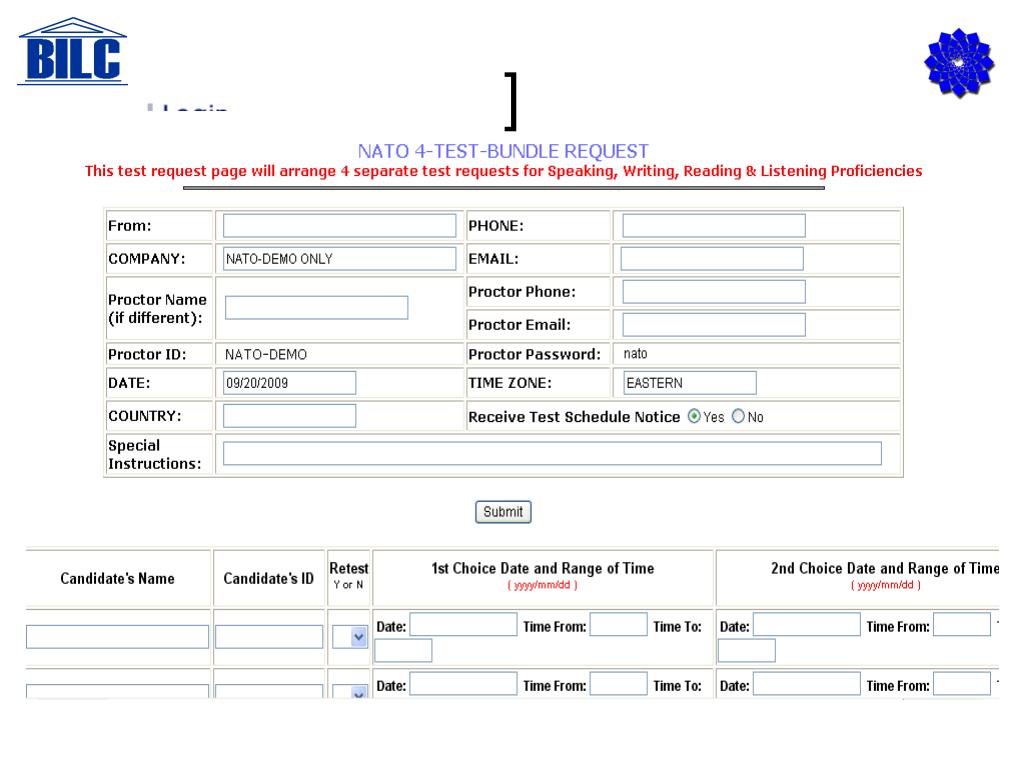Click the PHONE input field
The image size is (1024, 768).
[714, 226]
